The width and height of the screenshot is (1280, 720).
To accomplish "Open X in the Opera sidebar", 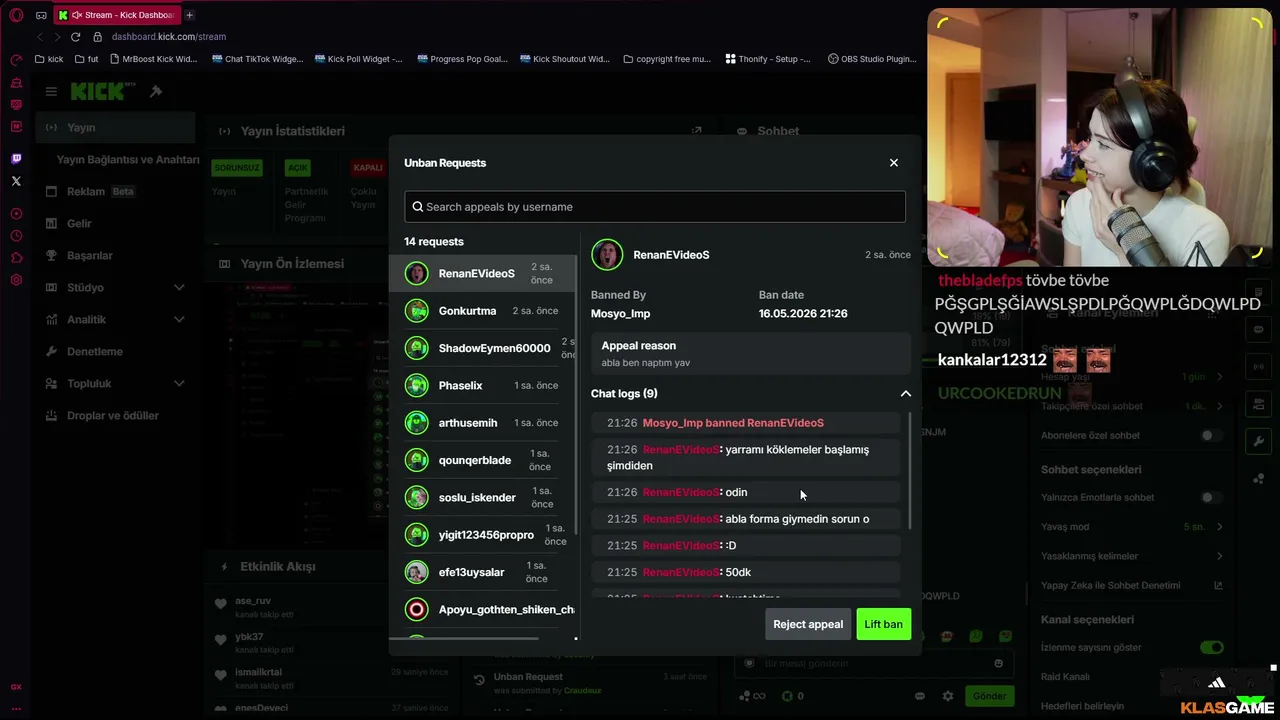I will [x=16, y=181].
